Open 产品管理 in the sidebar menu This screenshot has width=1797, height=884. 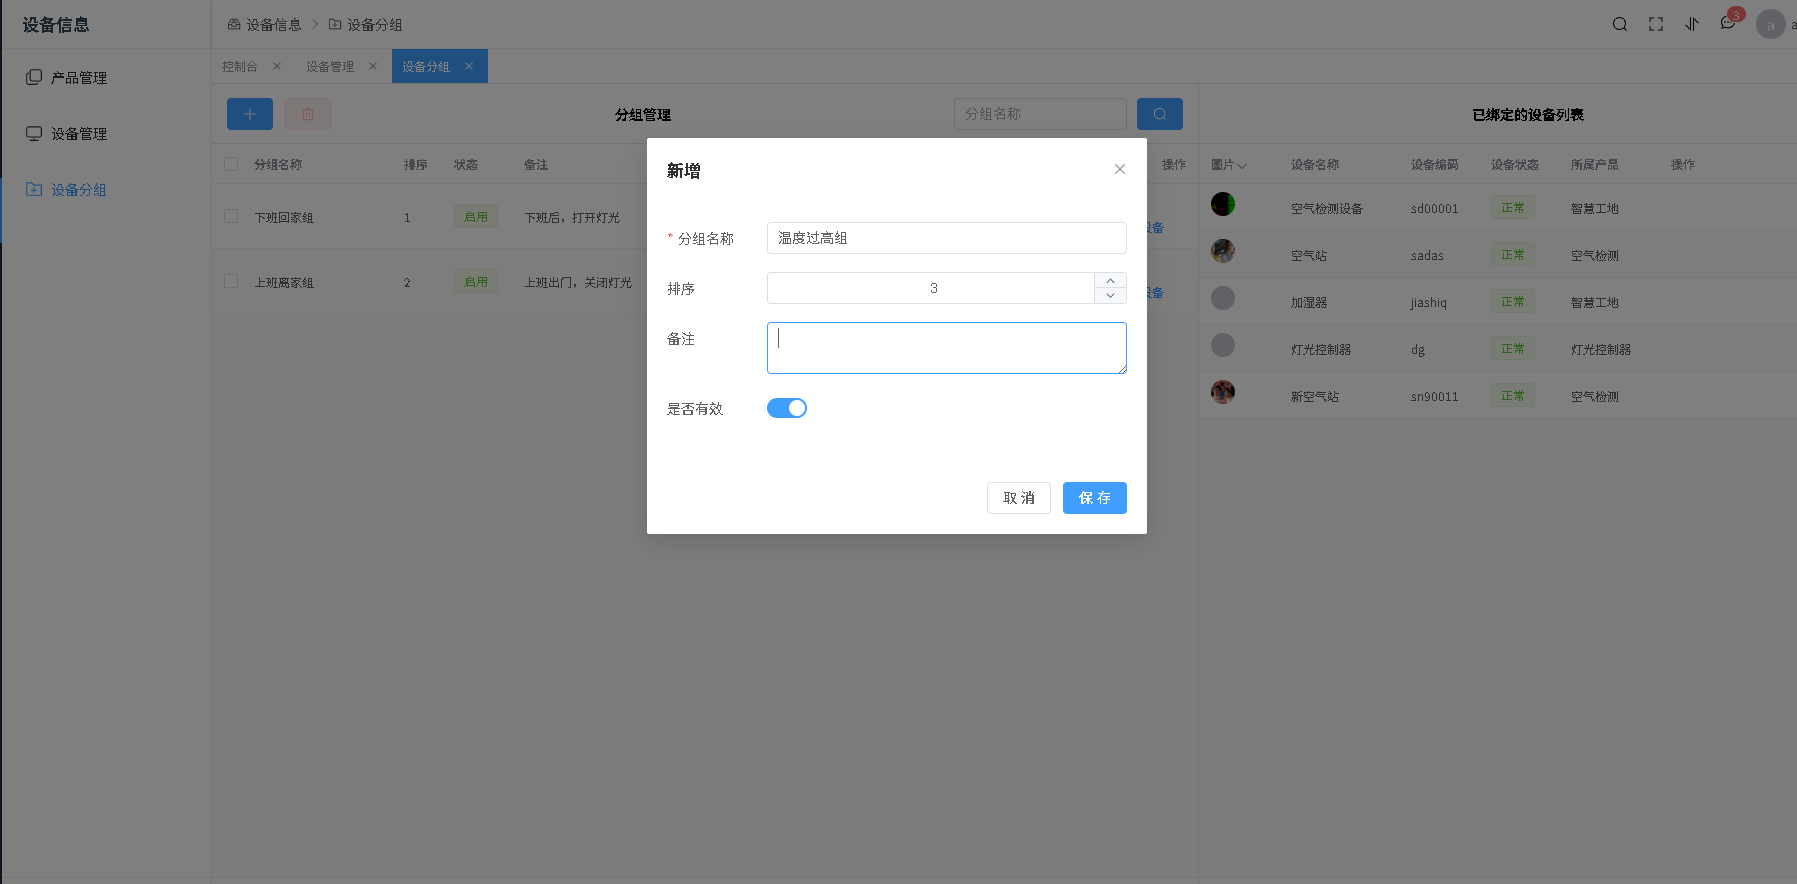(x=79, y=77)
